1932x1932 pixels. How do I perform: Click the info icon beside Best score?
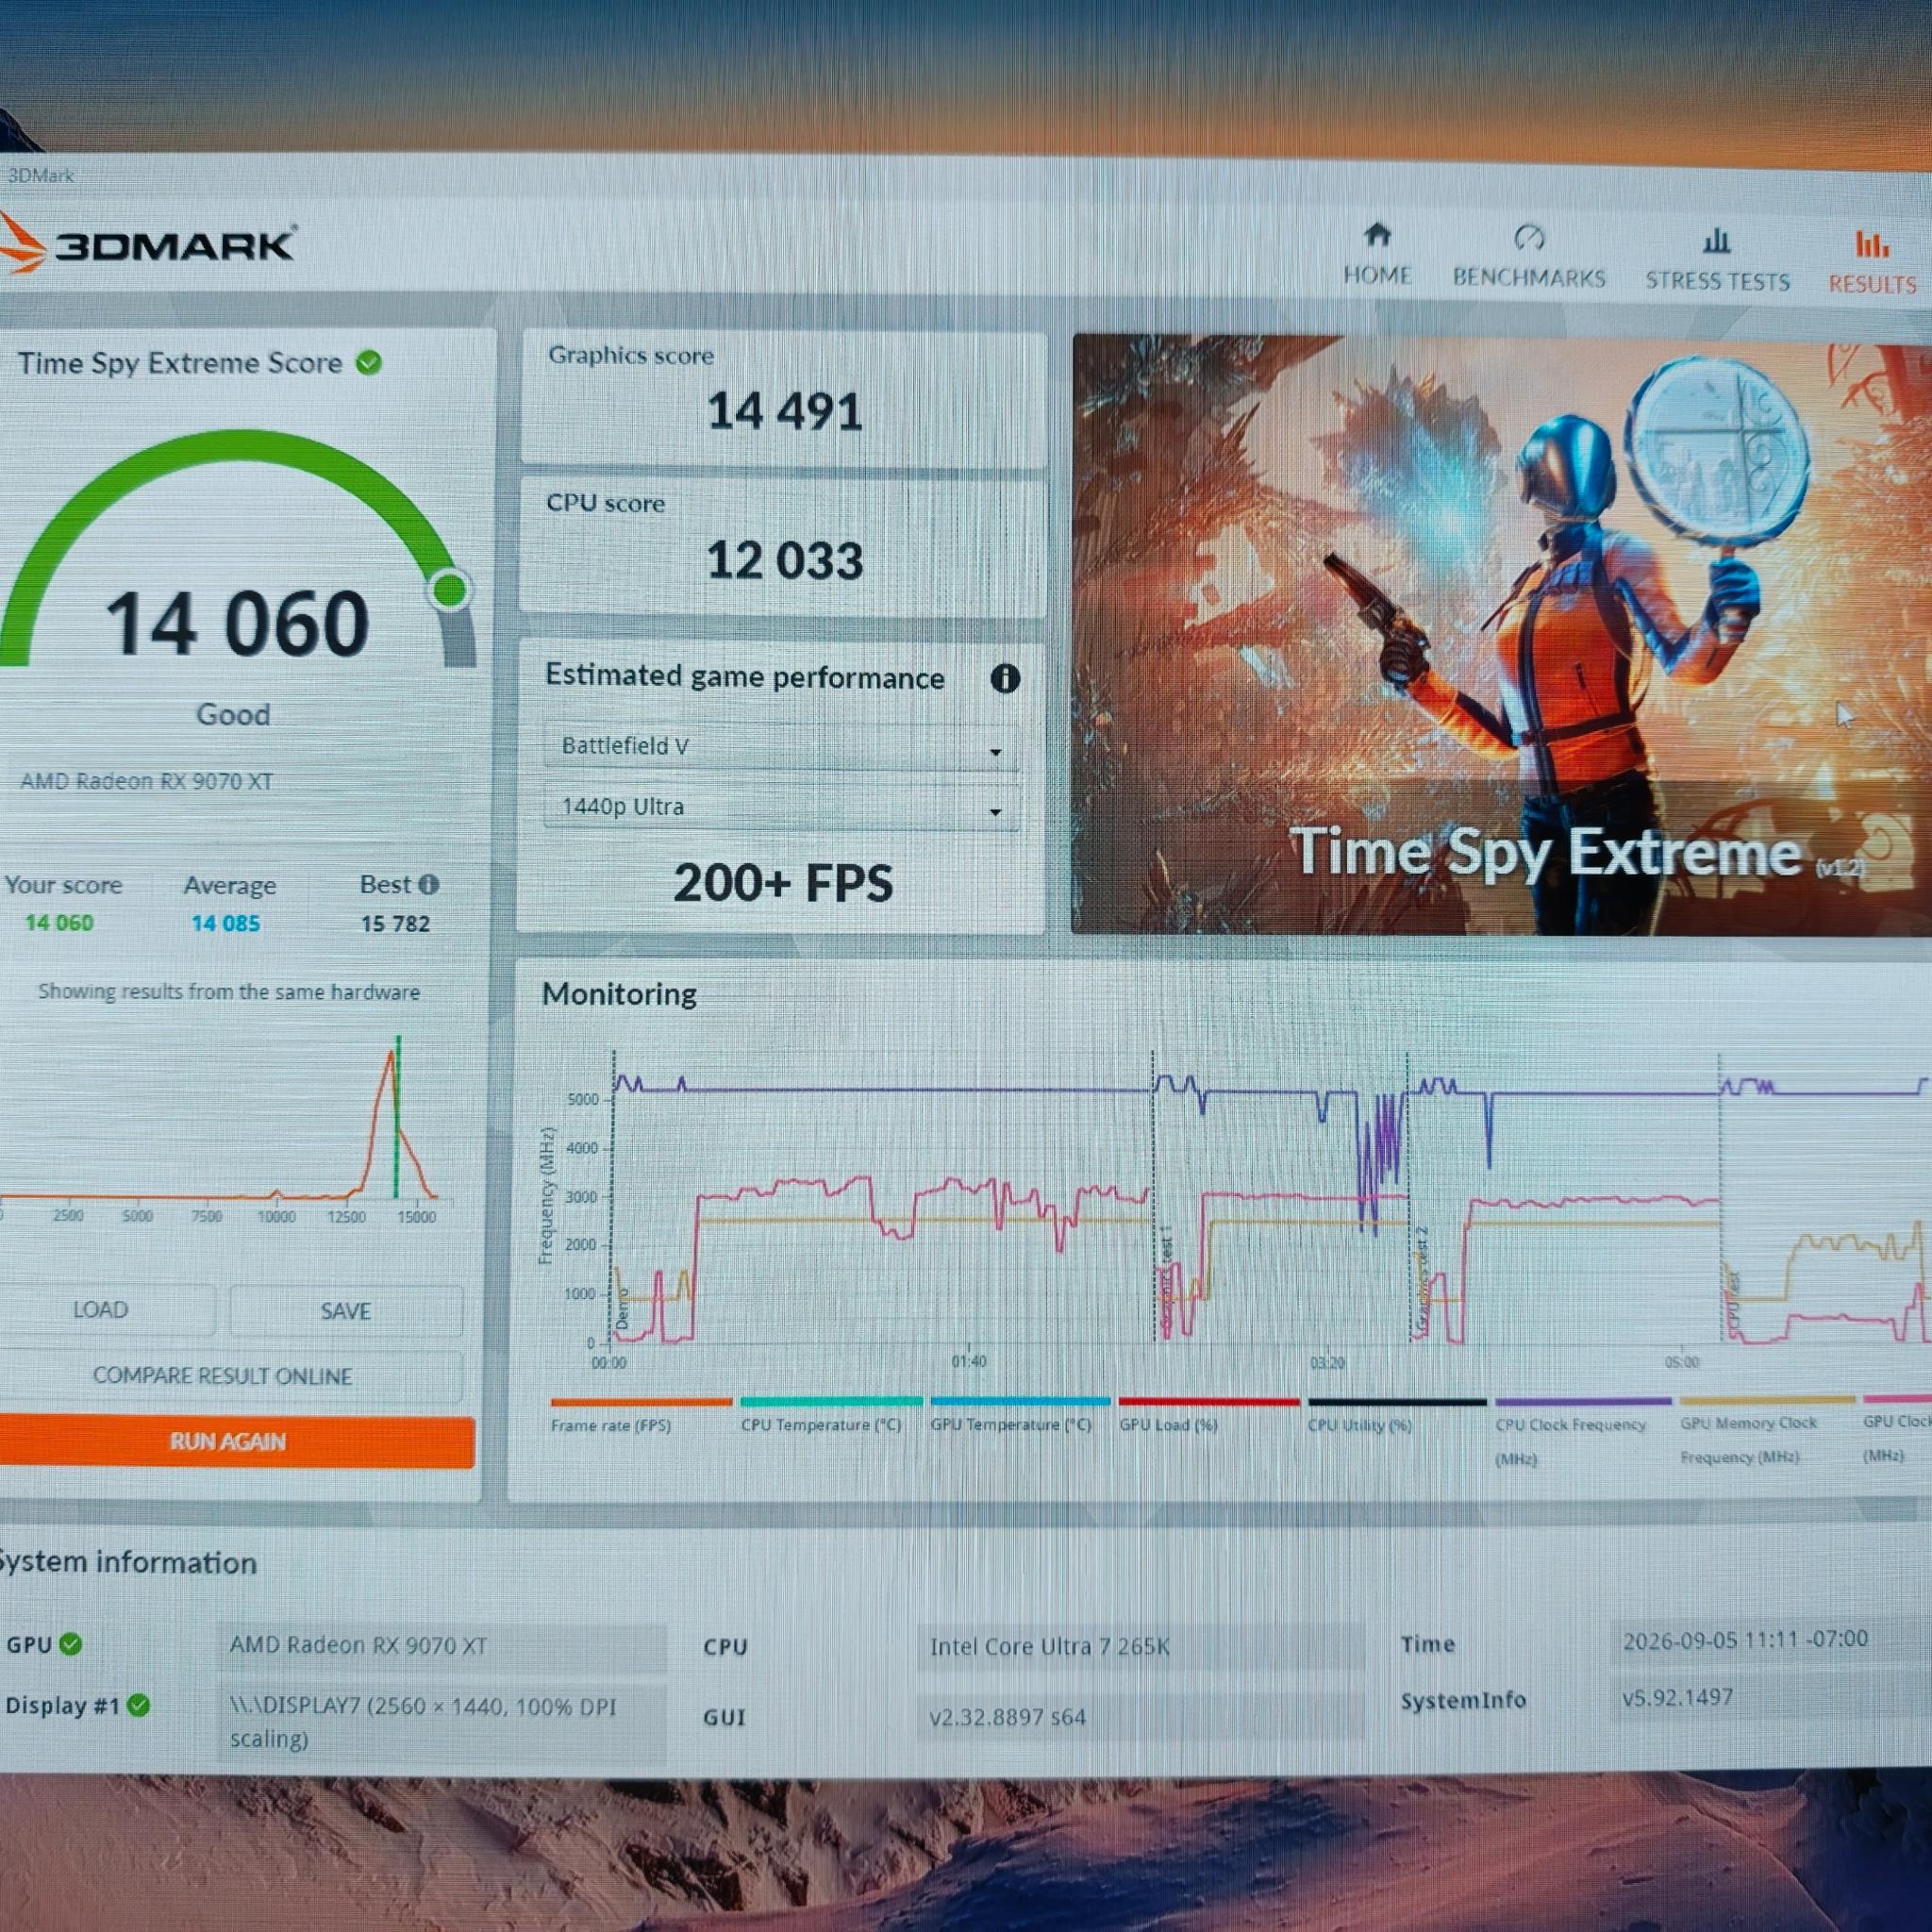coord(429,884)
